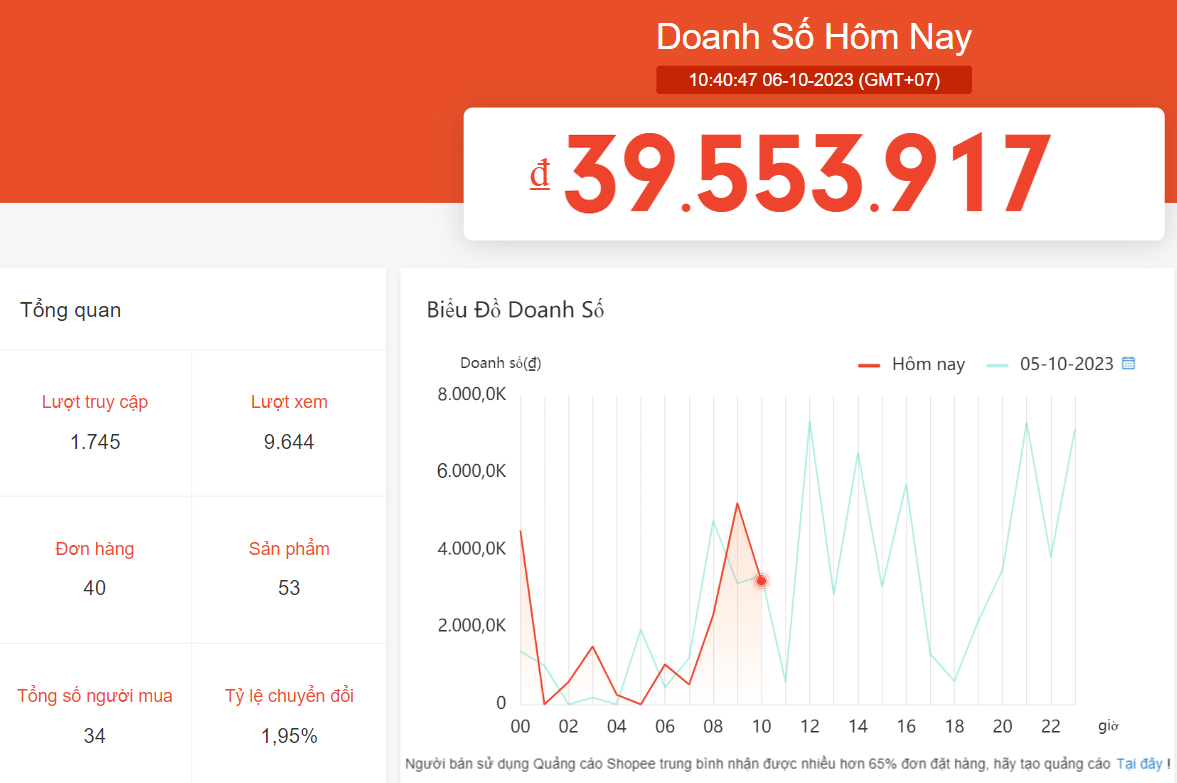Click the 2.000,0K y-axis label
The width and height of the screenshot is (1177, 783).
[471, 625]
